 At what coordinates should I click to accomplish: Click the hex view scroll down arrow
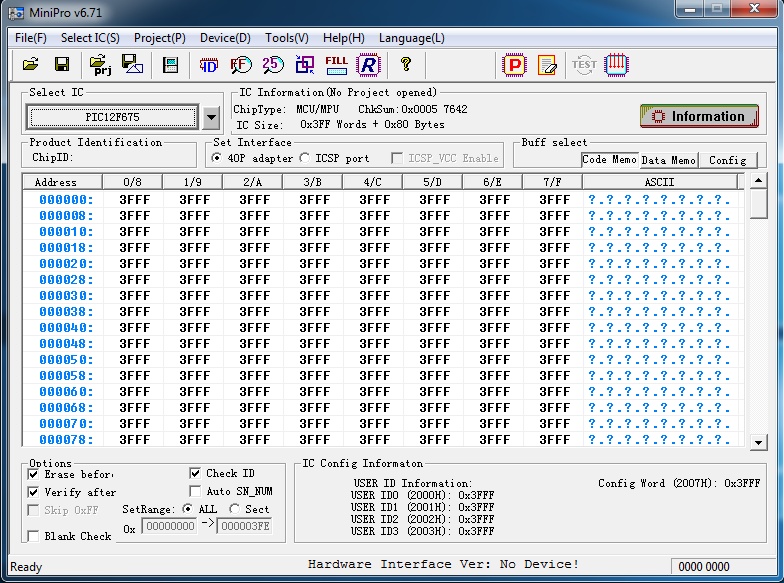758,442
